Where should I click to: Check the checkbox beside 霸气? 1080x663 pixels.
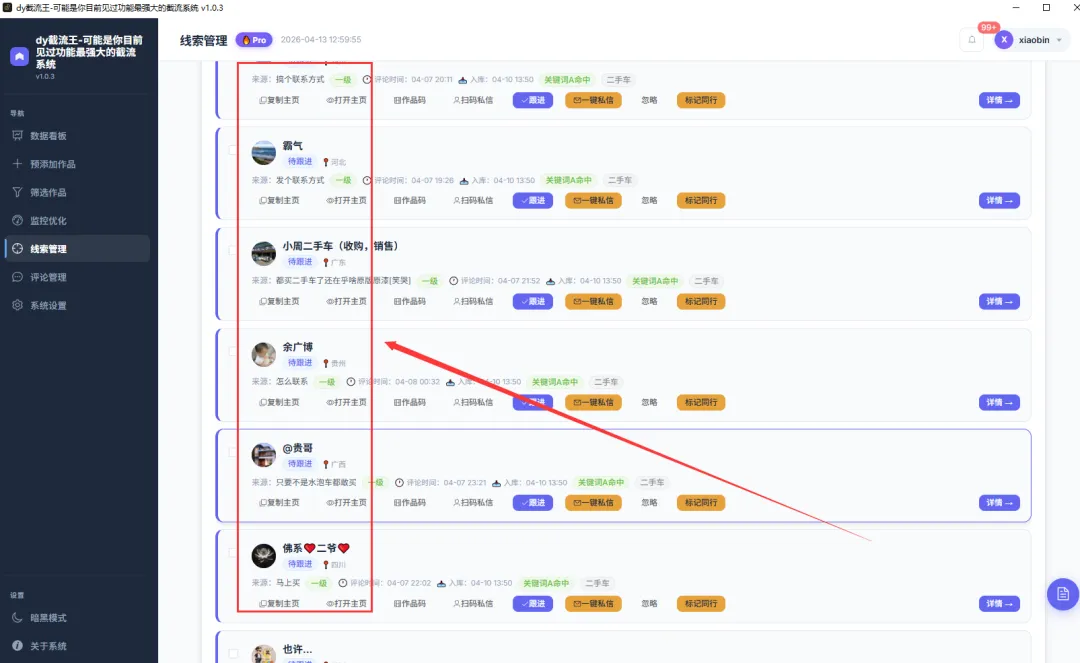pyautogui.click(x=233, y=149)
